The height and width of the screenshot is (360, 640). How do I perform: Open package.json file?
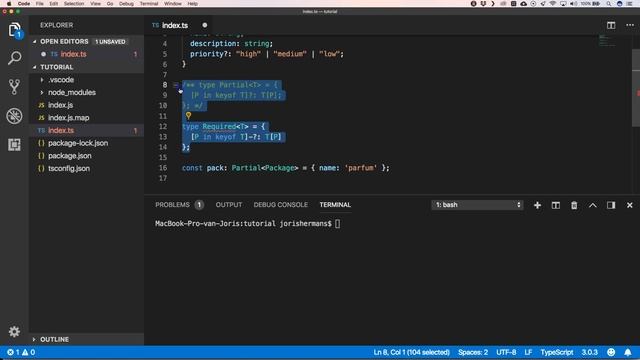tap(86, 156)
